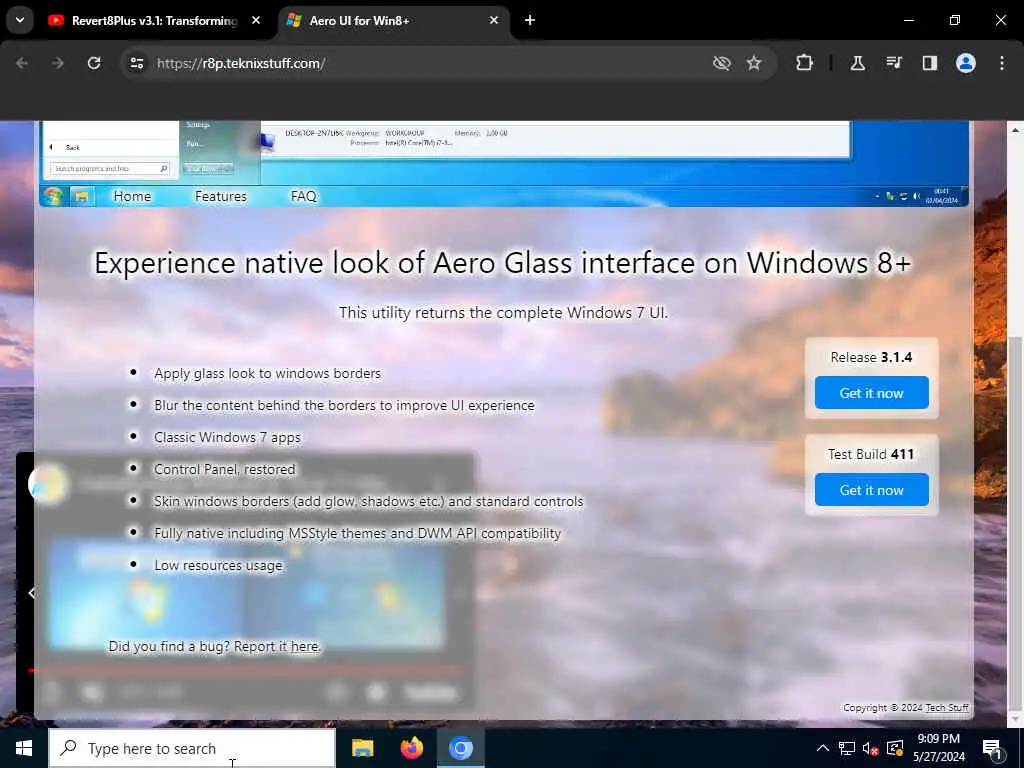The height and width of the screenshot is (768, 1024).
Task: Toggle the browser side panel
Action: pos(929,63)
